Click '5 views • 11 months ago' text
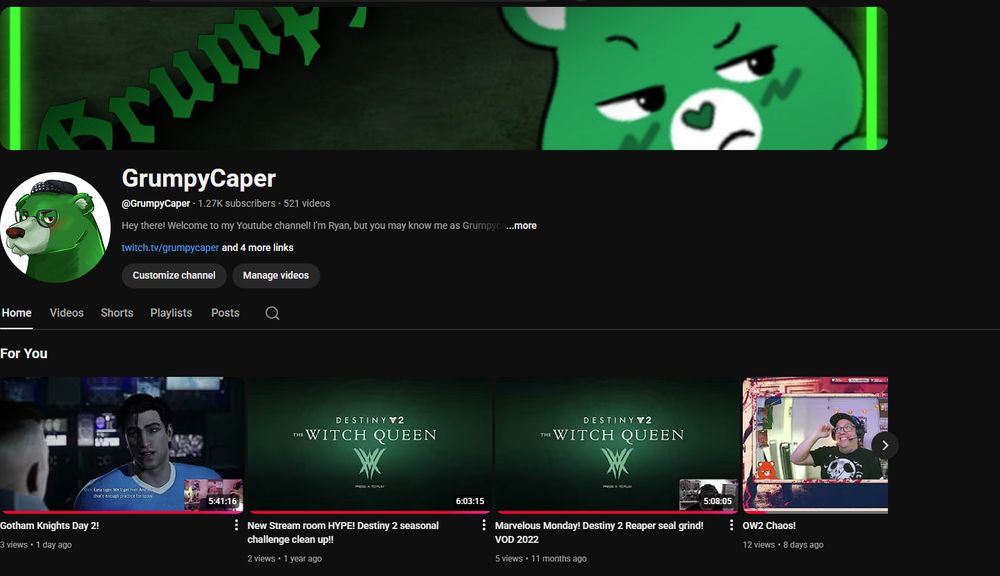1000x576 pixels. (x=541, y=559)
